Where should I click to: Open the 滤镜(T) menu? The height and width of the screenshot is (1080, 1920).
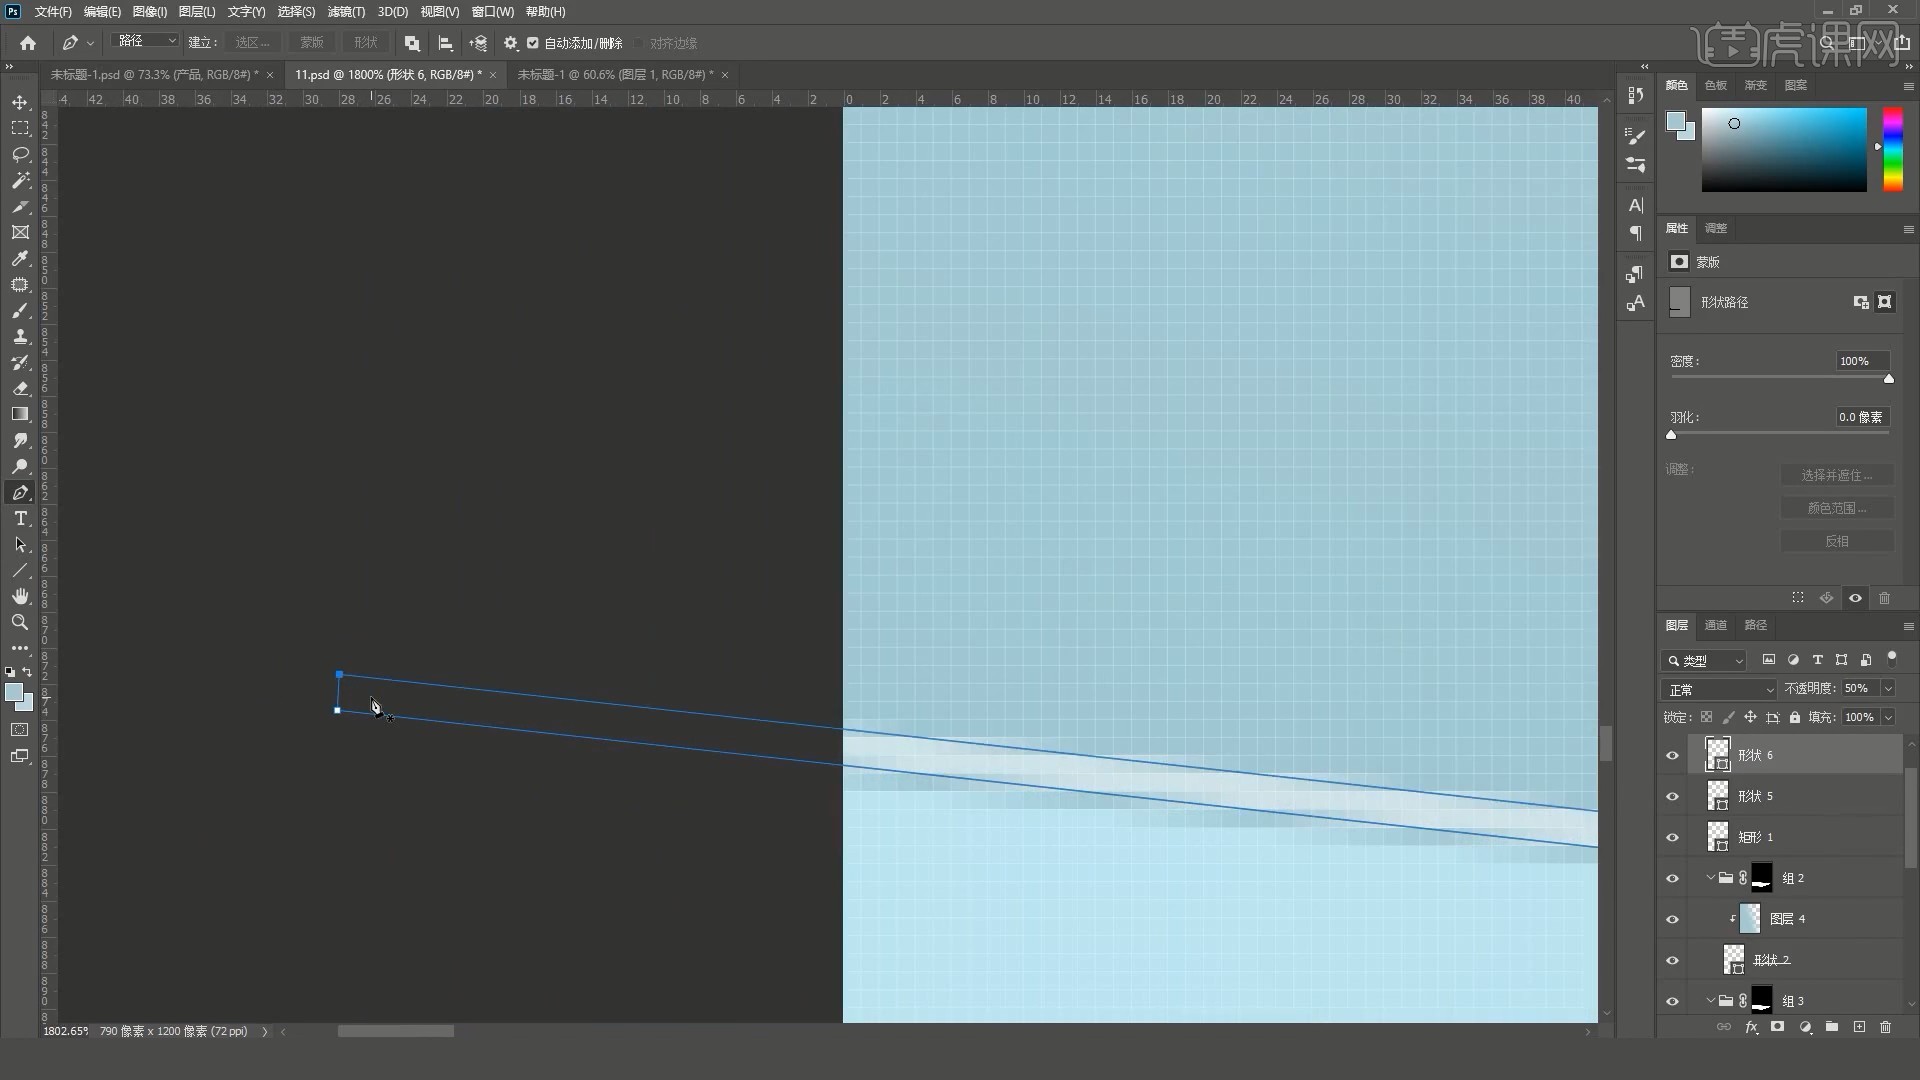(x=346, y=12)
